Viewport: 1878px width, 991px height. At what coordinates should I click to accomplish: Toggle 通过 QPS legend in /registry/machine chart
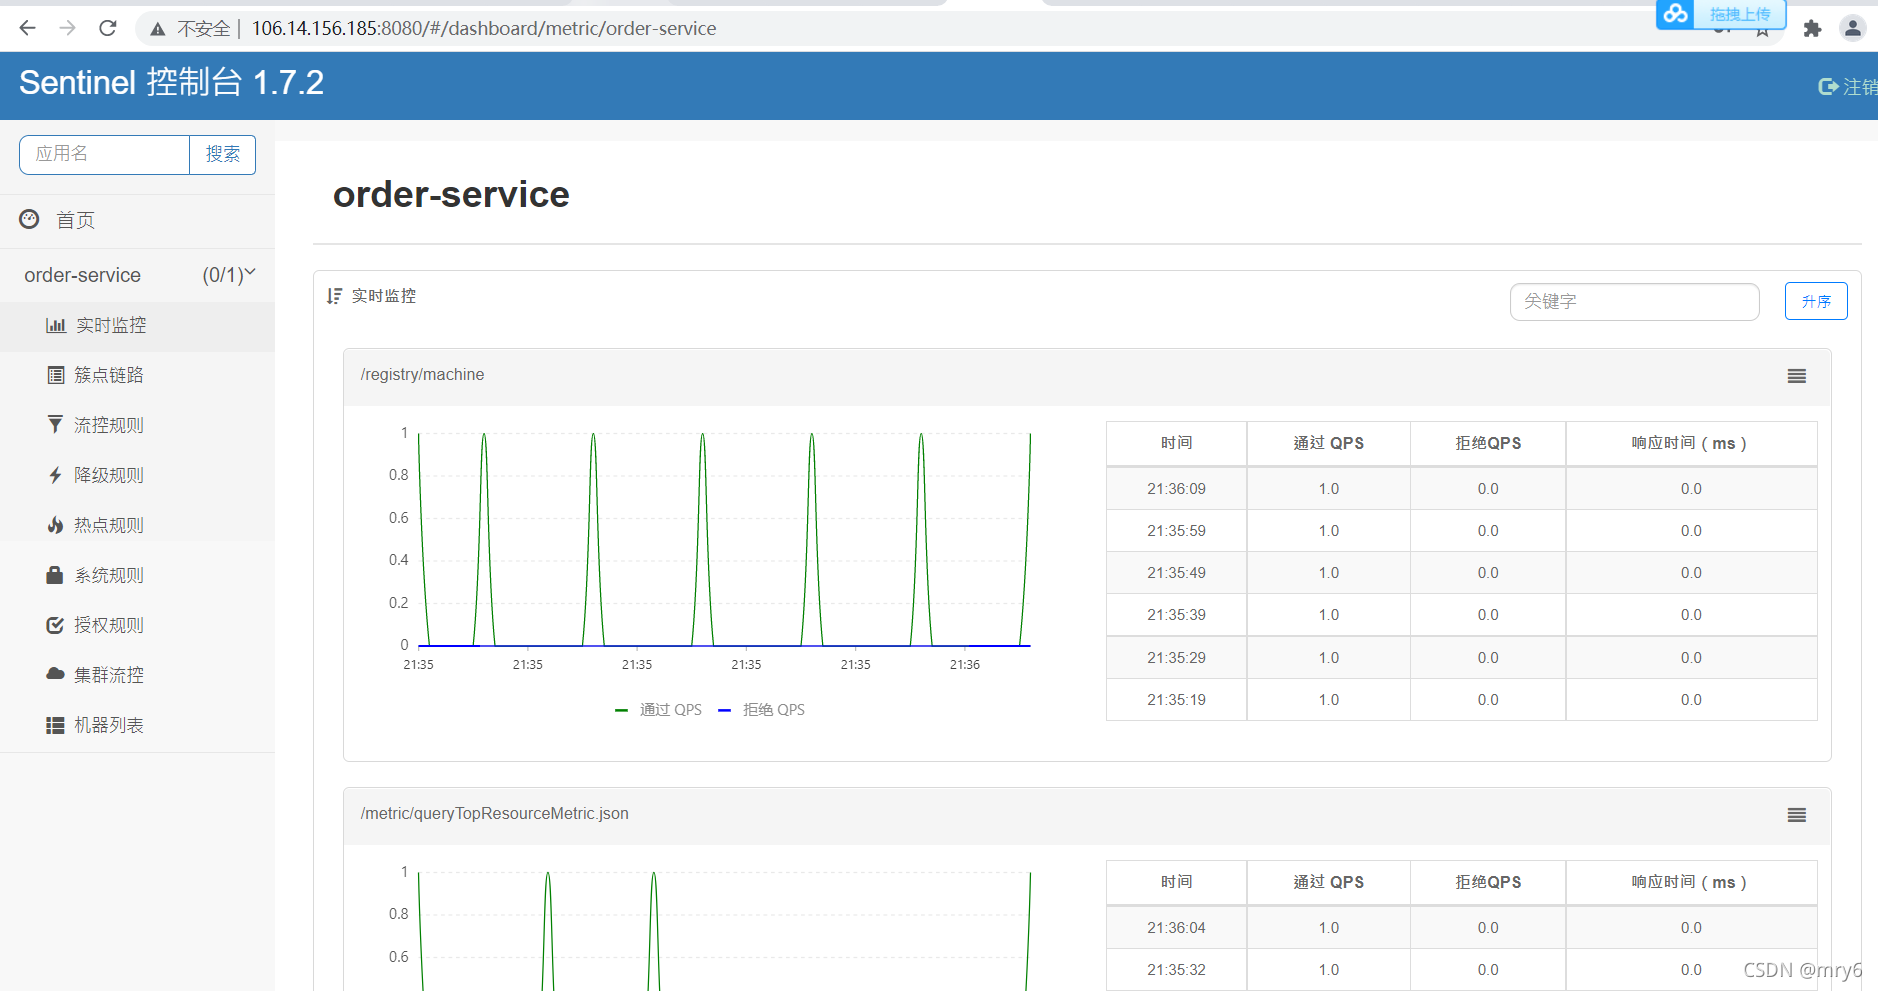658,709
